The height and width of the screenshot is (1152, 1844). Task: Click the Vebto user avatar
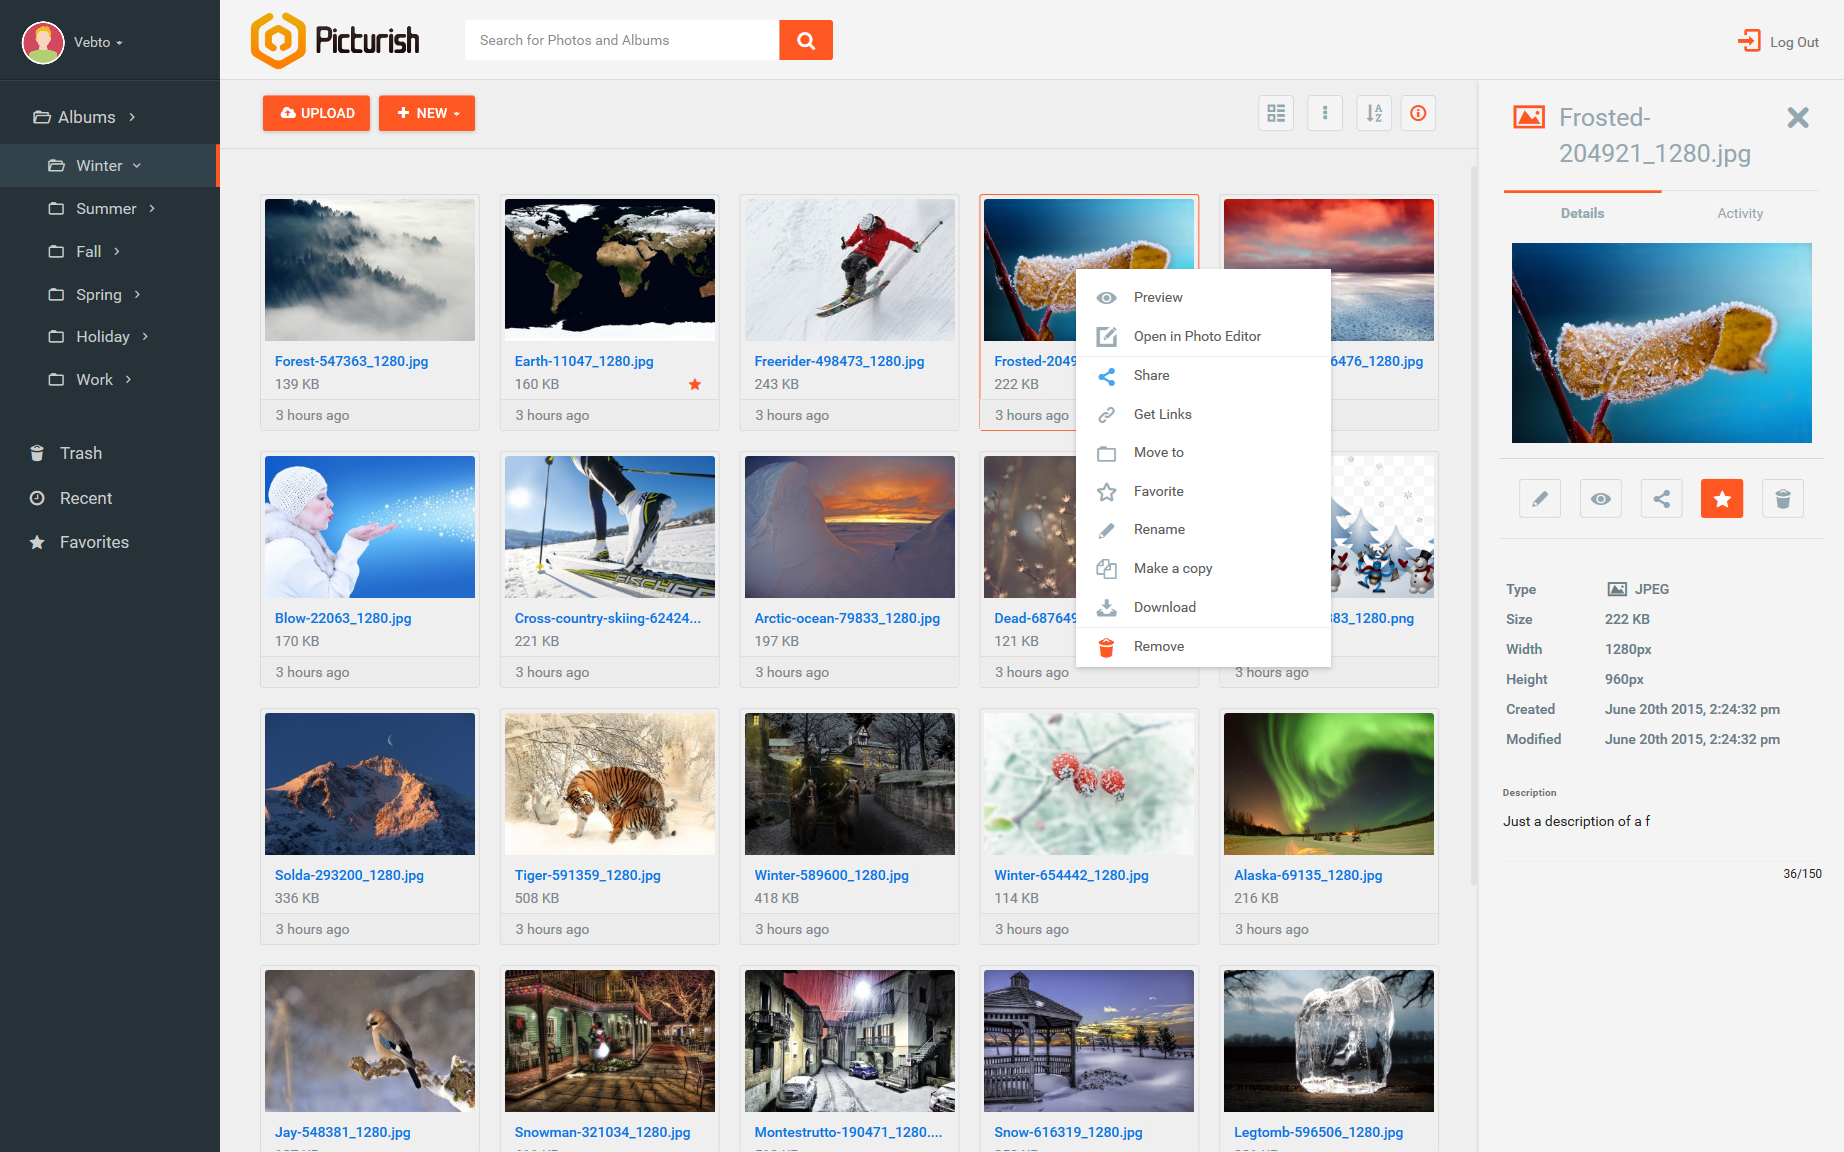(x=43, y=42)
